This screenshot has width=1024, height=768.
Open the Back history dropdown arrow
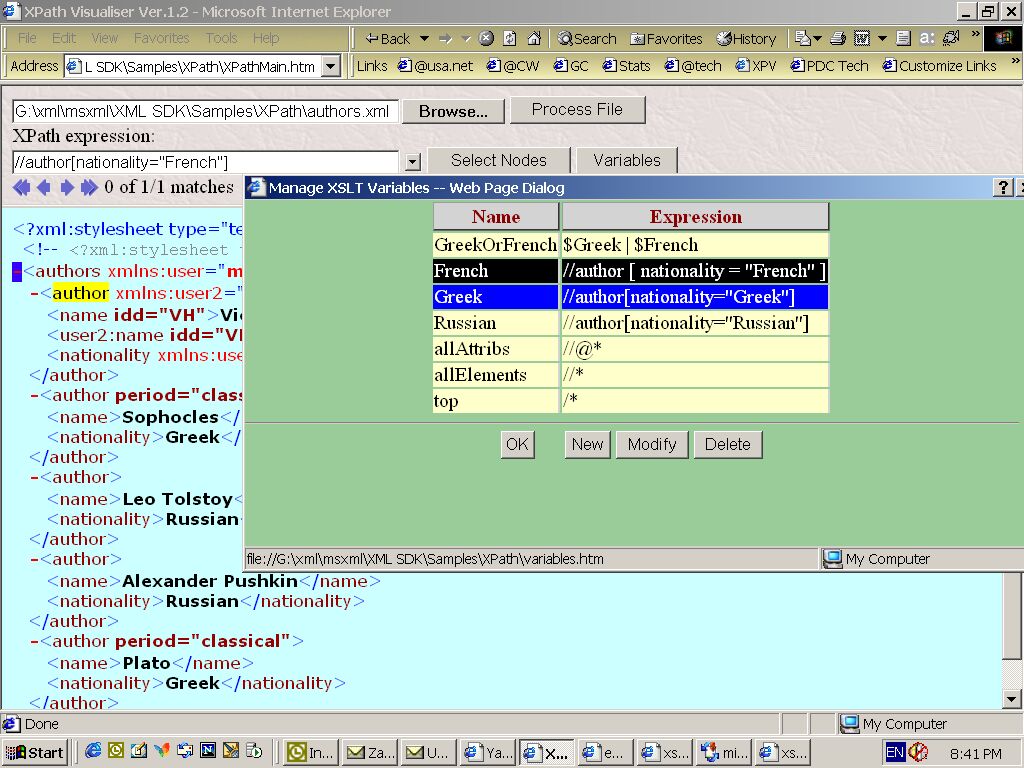(424, 39)
